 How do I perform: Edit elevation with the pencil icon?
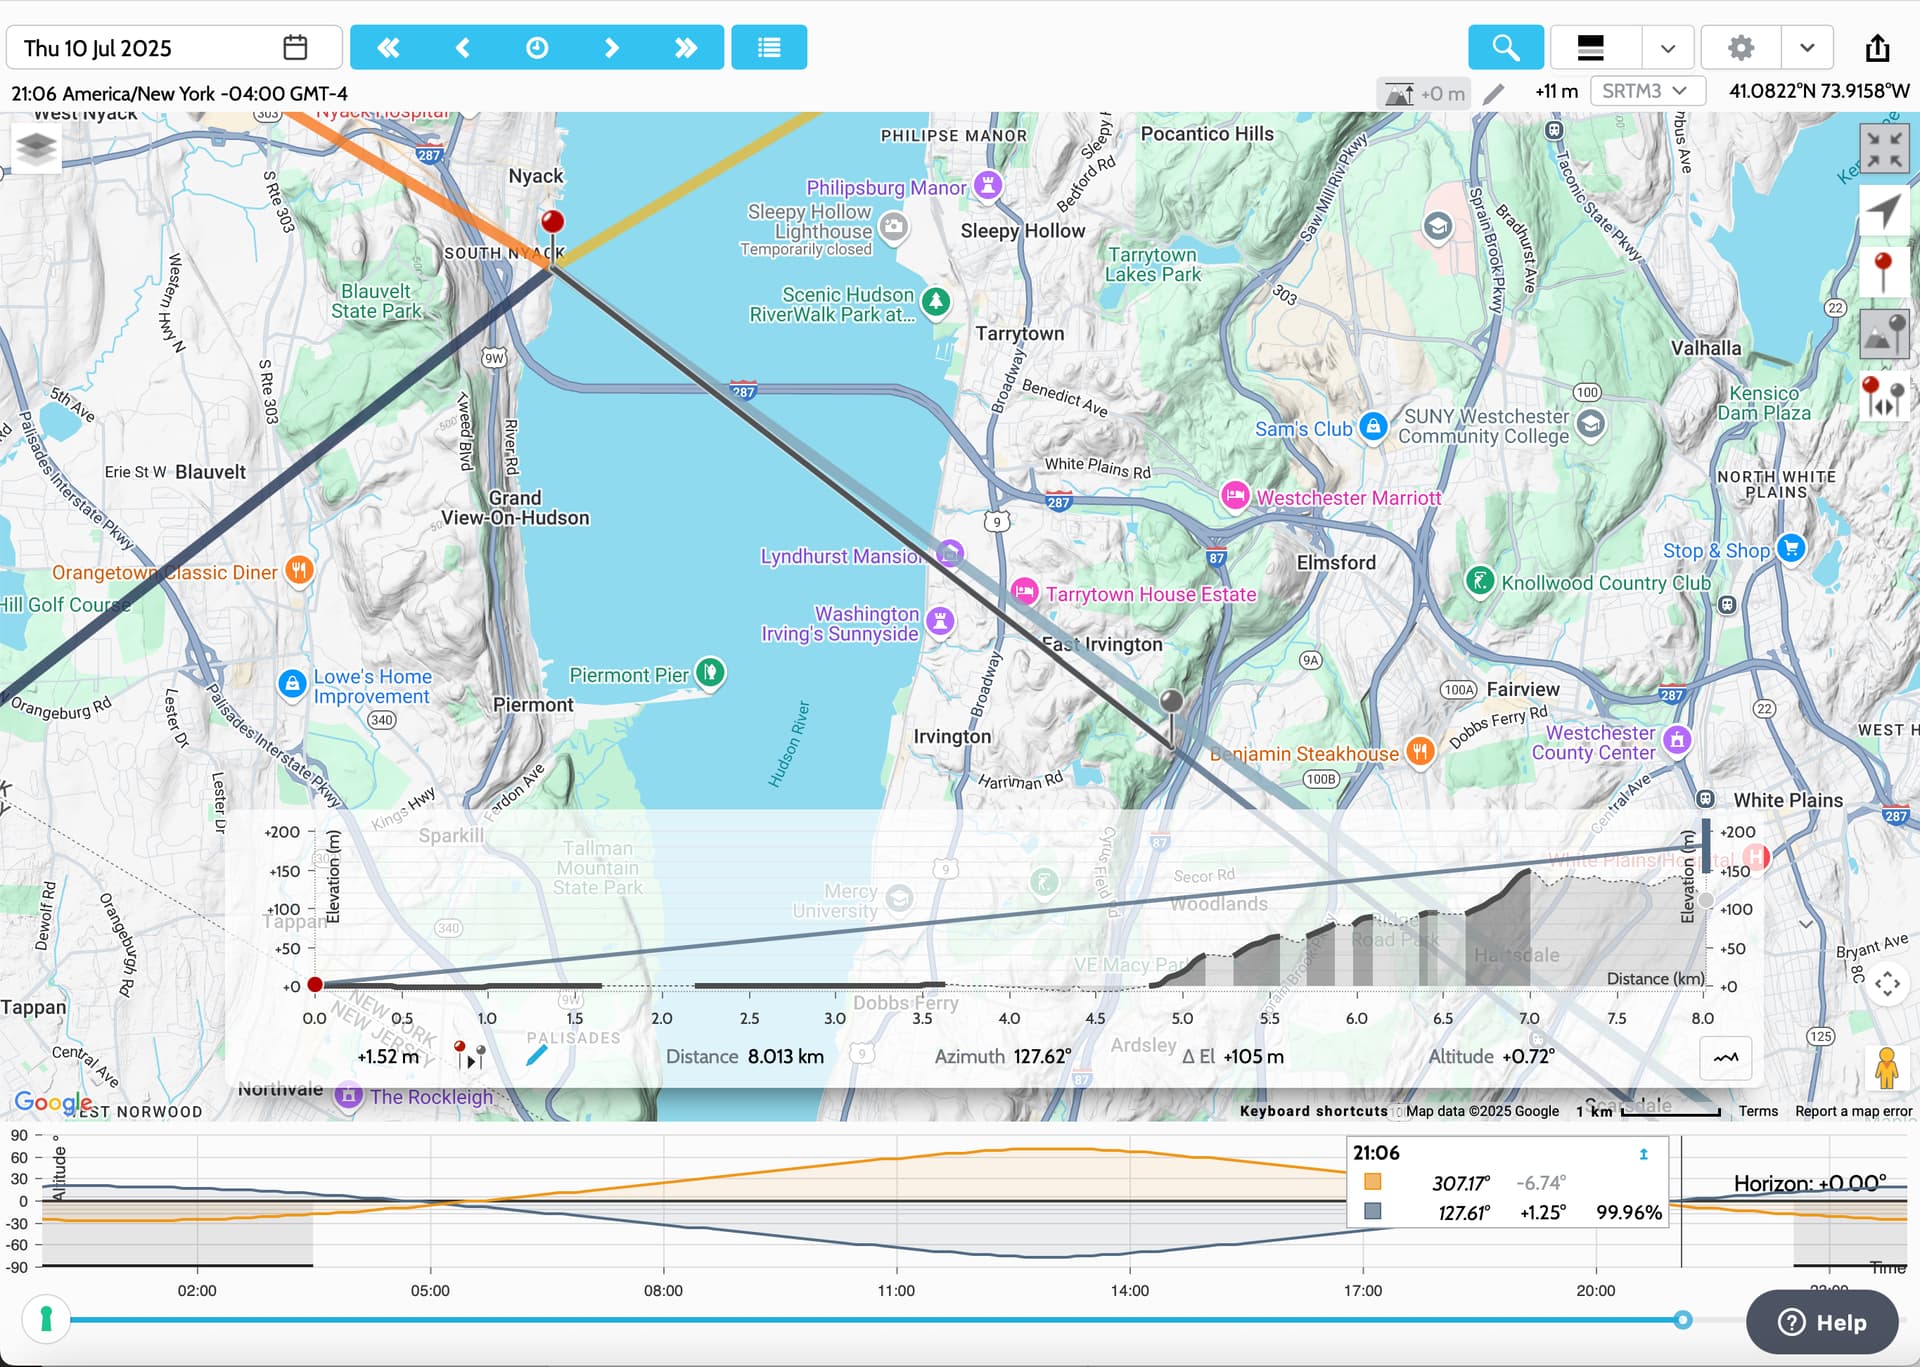[x=1493, y=93]
